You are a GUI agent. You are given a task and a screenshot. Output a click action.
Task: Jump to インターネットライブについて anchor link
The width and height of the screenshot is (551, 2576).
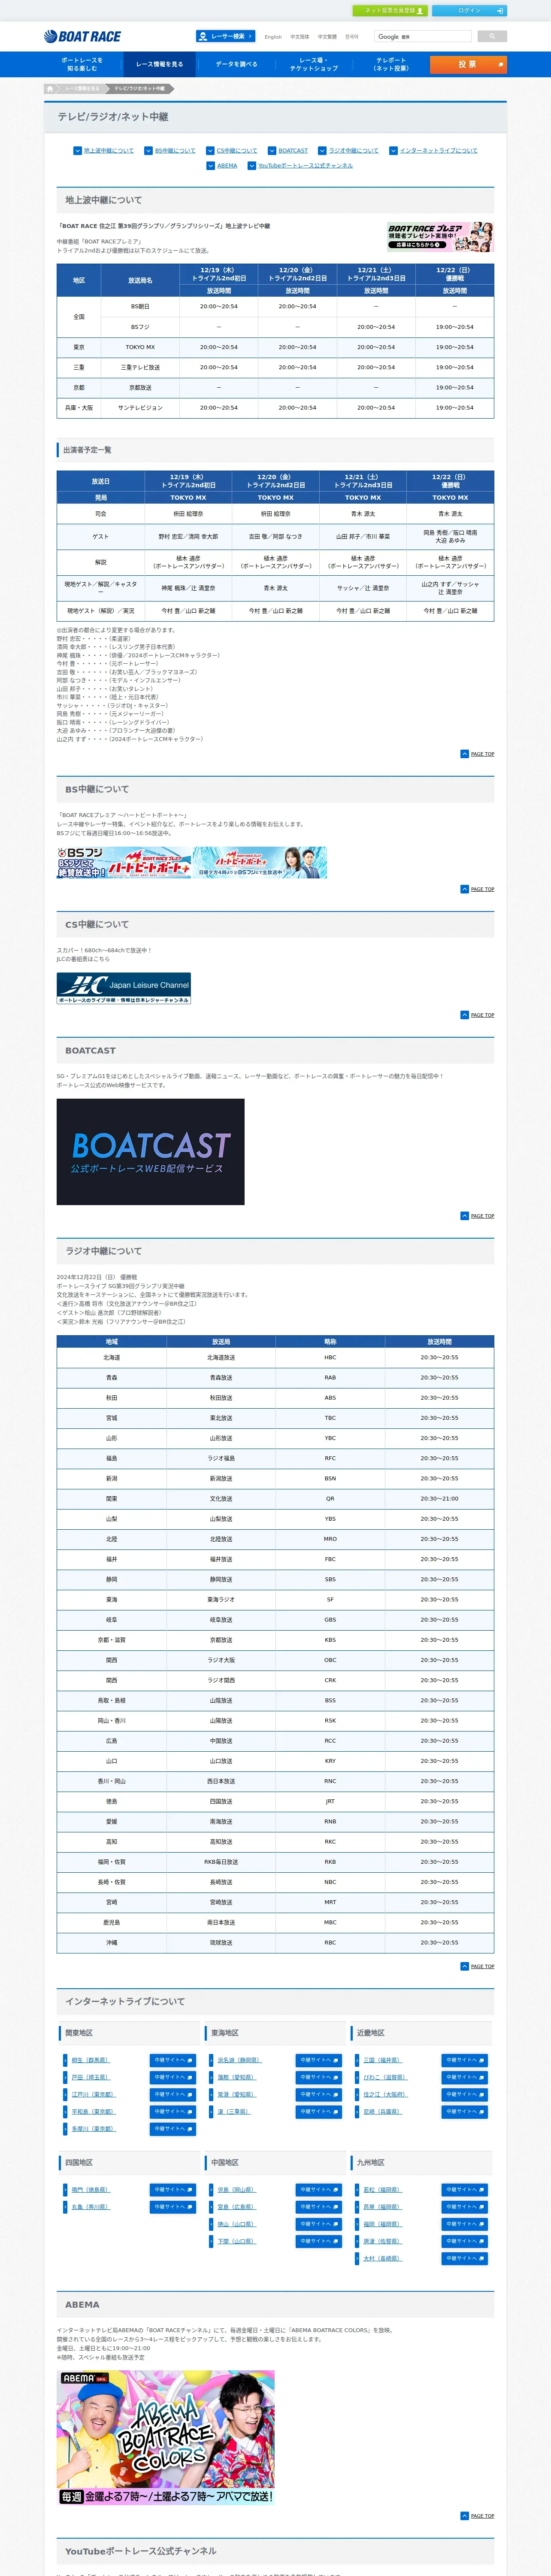click(438, 151)
